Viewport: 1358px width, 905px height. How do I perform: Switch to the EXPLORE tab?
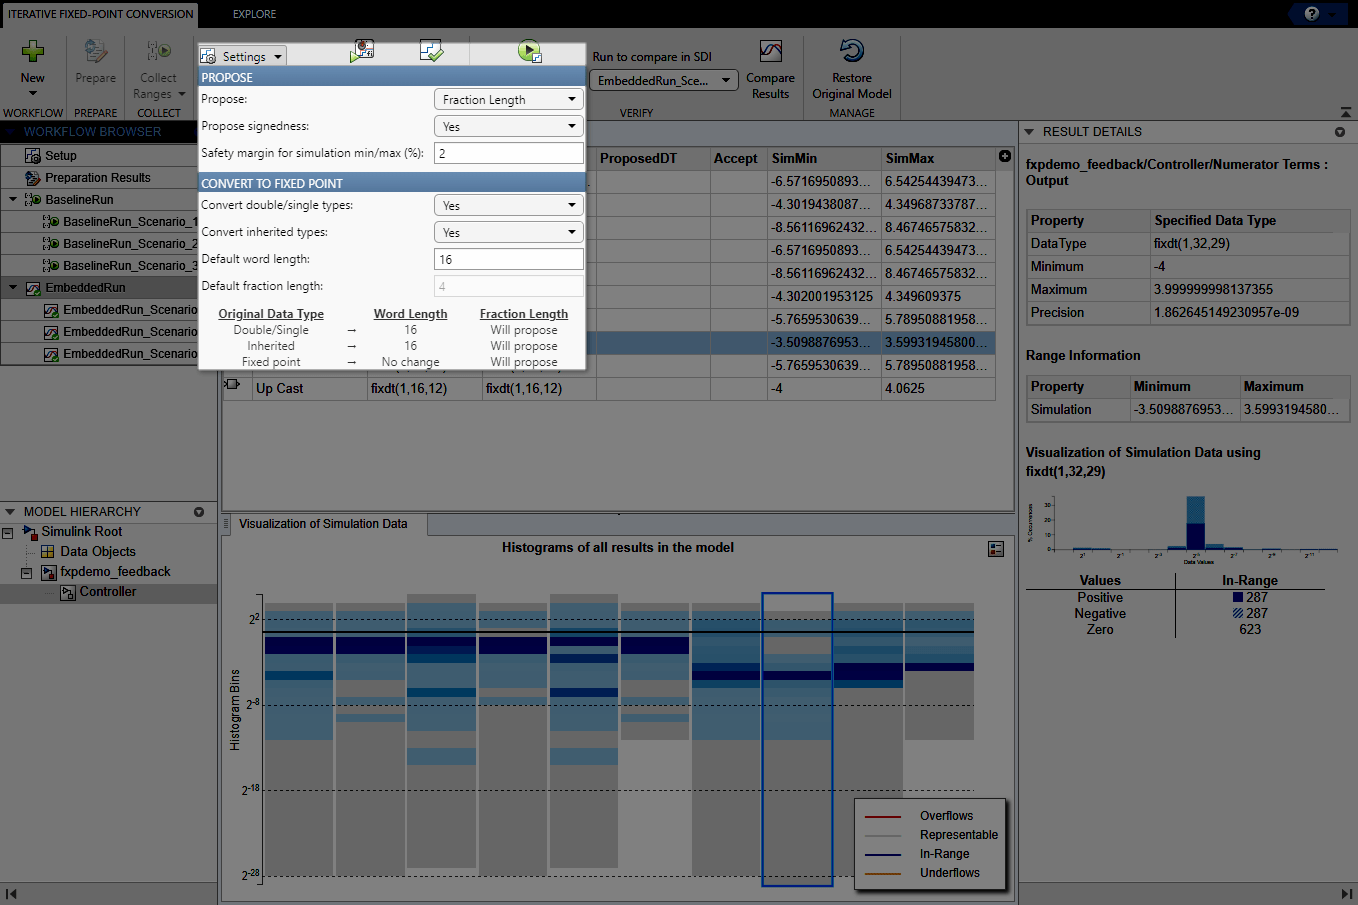point(253,14)
